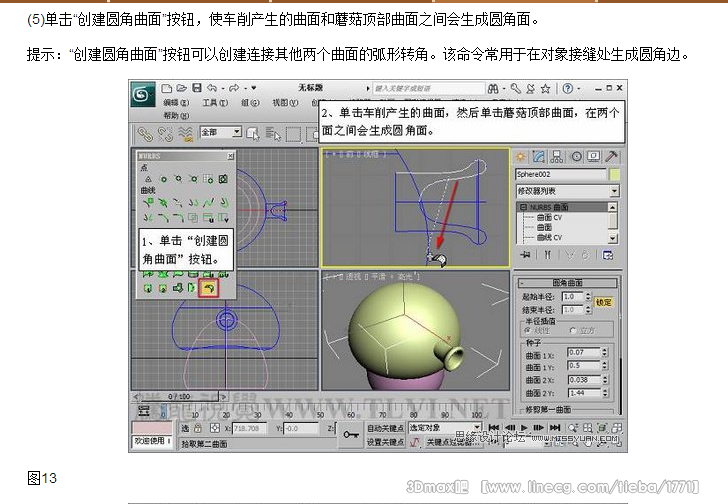
Task: Open the Modify panel tab
Action: tap(539, 157)
